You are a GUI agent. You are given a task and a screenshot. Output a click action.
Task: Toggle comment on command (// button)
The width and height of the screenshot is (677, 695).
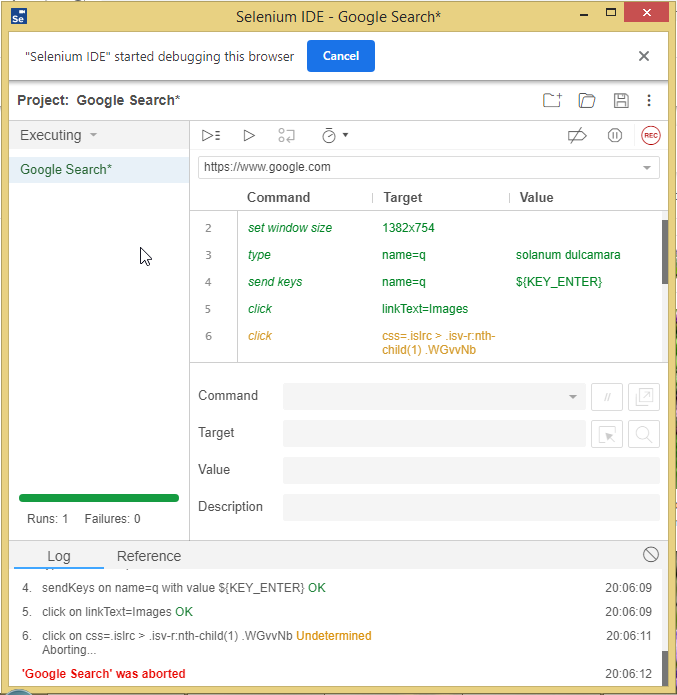607,397
